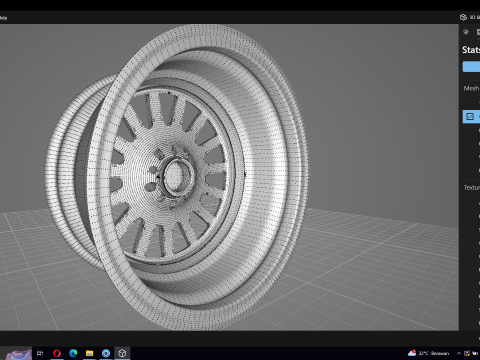This screenshot has width=480, height=360.
Task: Open the Help menu
Action: tap(3, 18)
